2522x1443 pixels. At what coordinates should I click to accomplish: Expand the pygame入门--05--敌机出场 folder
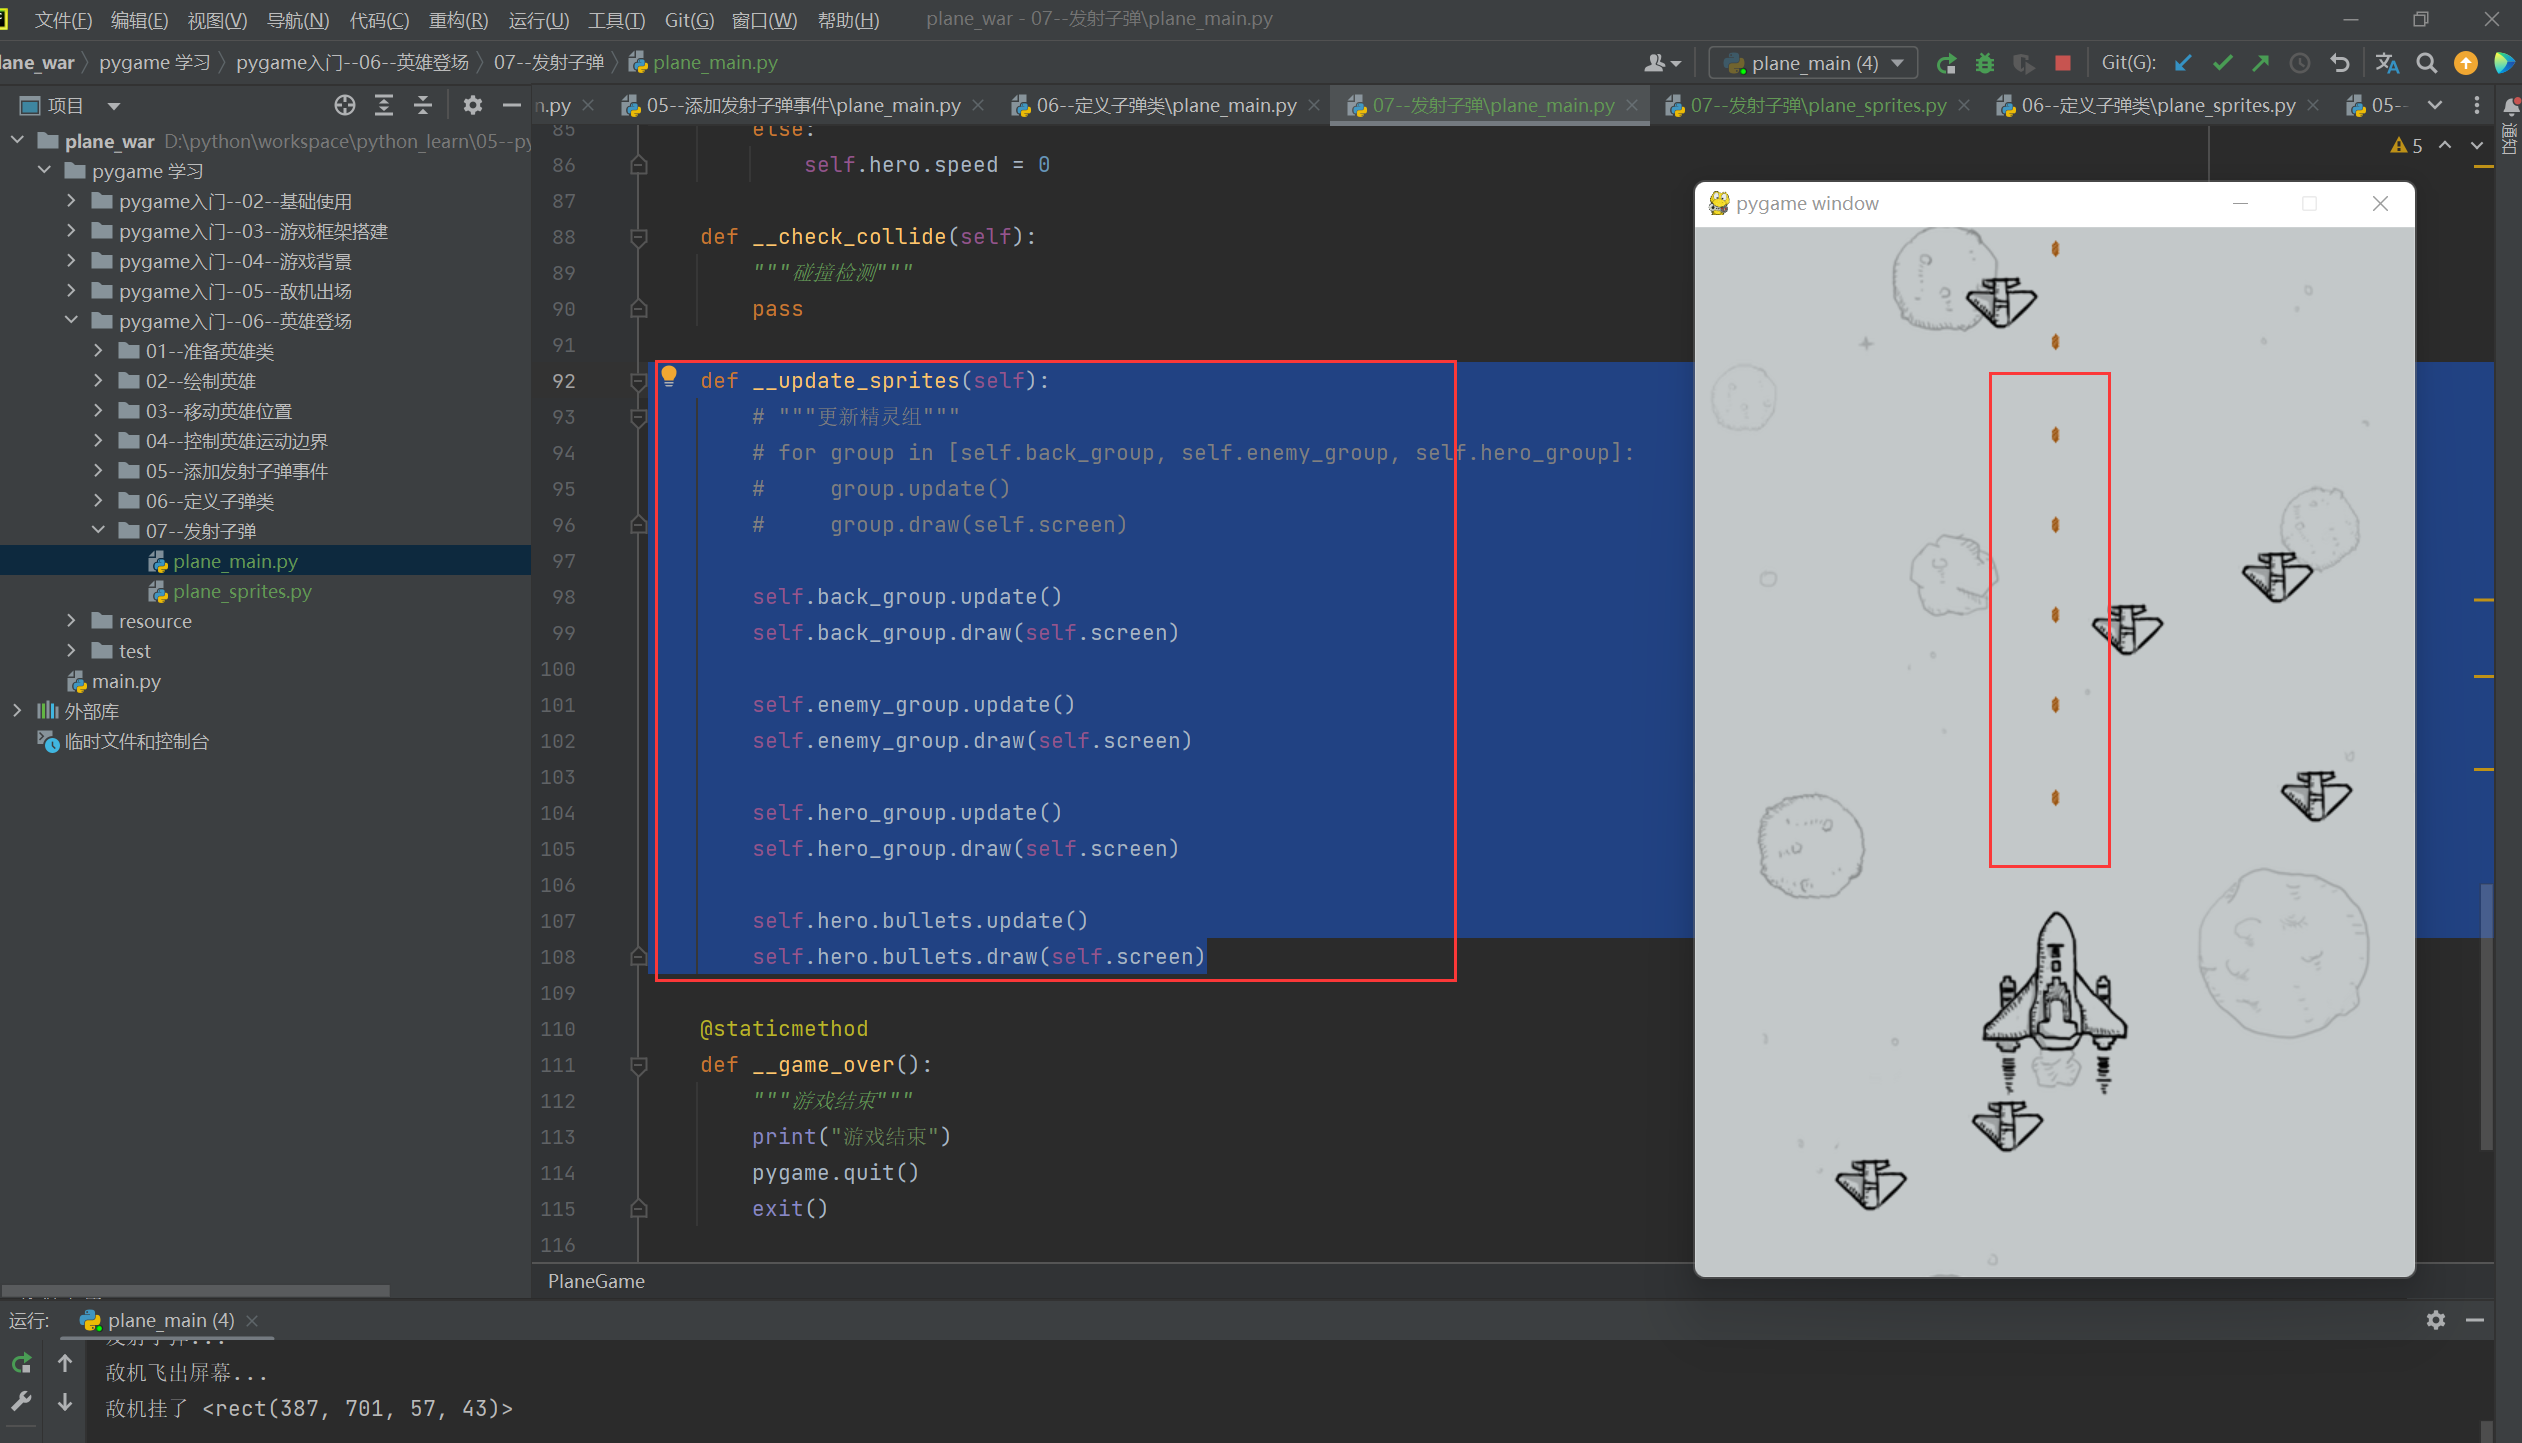71,291
